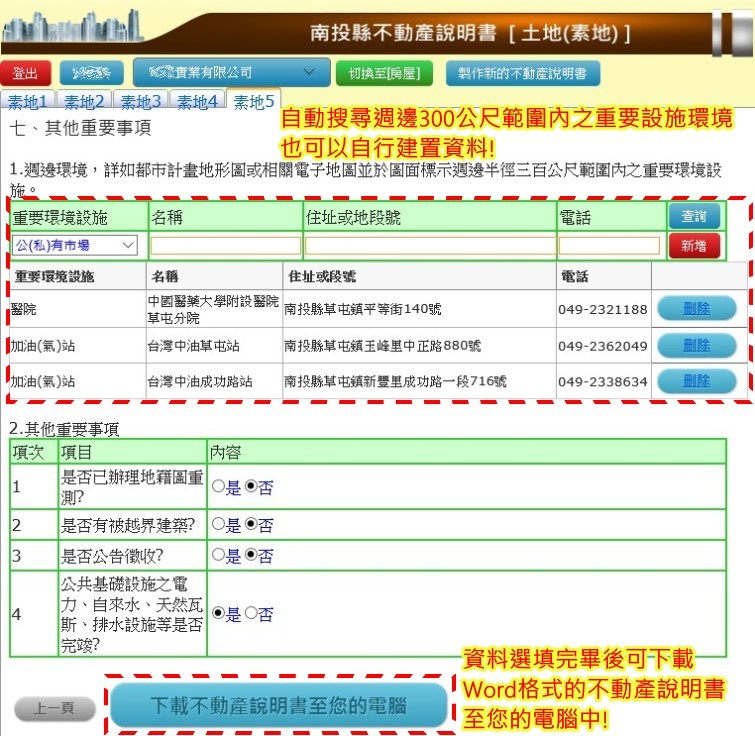Expand the 公(私)有市場 facility type dropdown

click(x=75, y=245)
